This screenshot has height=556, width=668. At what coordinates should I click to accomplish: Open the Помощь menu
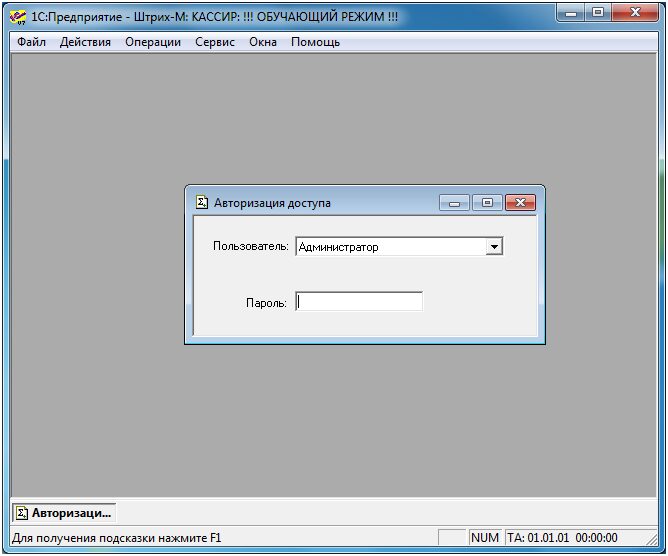pos(315,42)
